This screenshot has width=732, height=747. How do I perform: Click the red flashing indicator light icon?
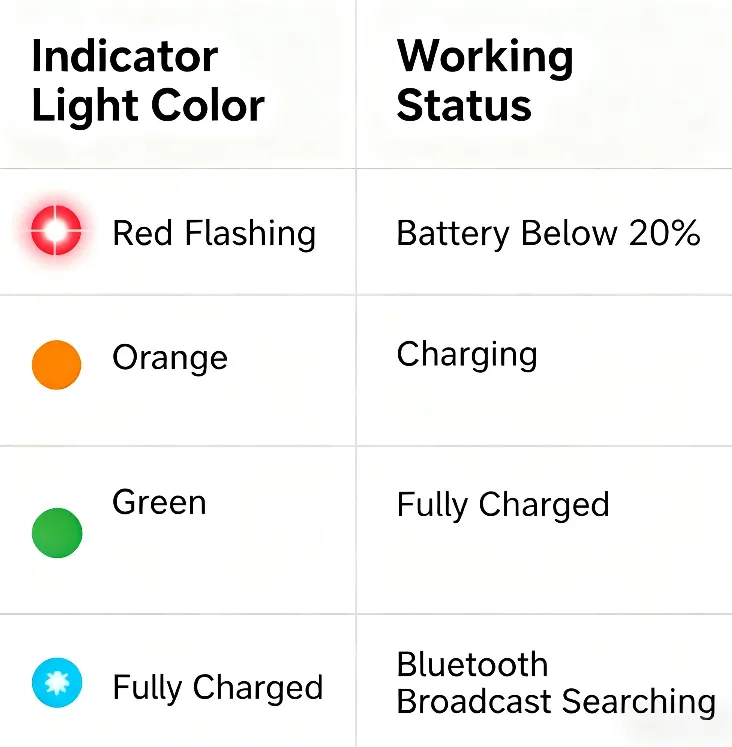click(56, 232)
